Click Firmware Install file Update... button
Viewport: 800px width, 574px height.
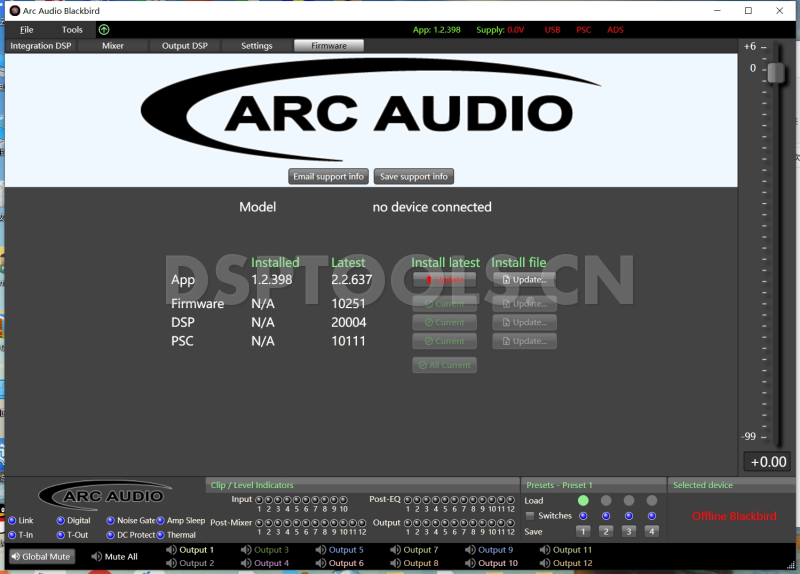point(524,304)
